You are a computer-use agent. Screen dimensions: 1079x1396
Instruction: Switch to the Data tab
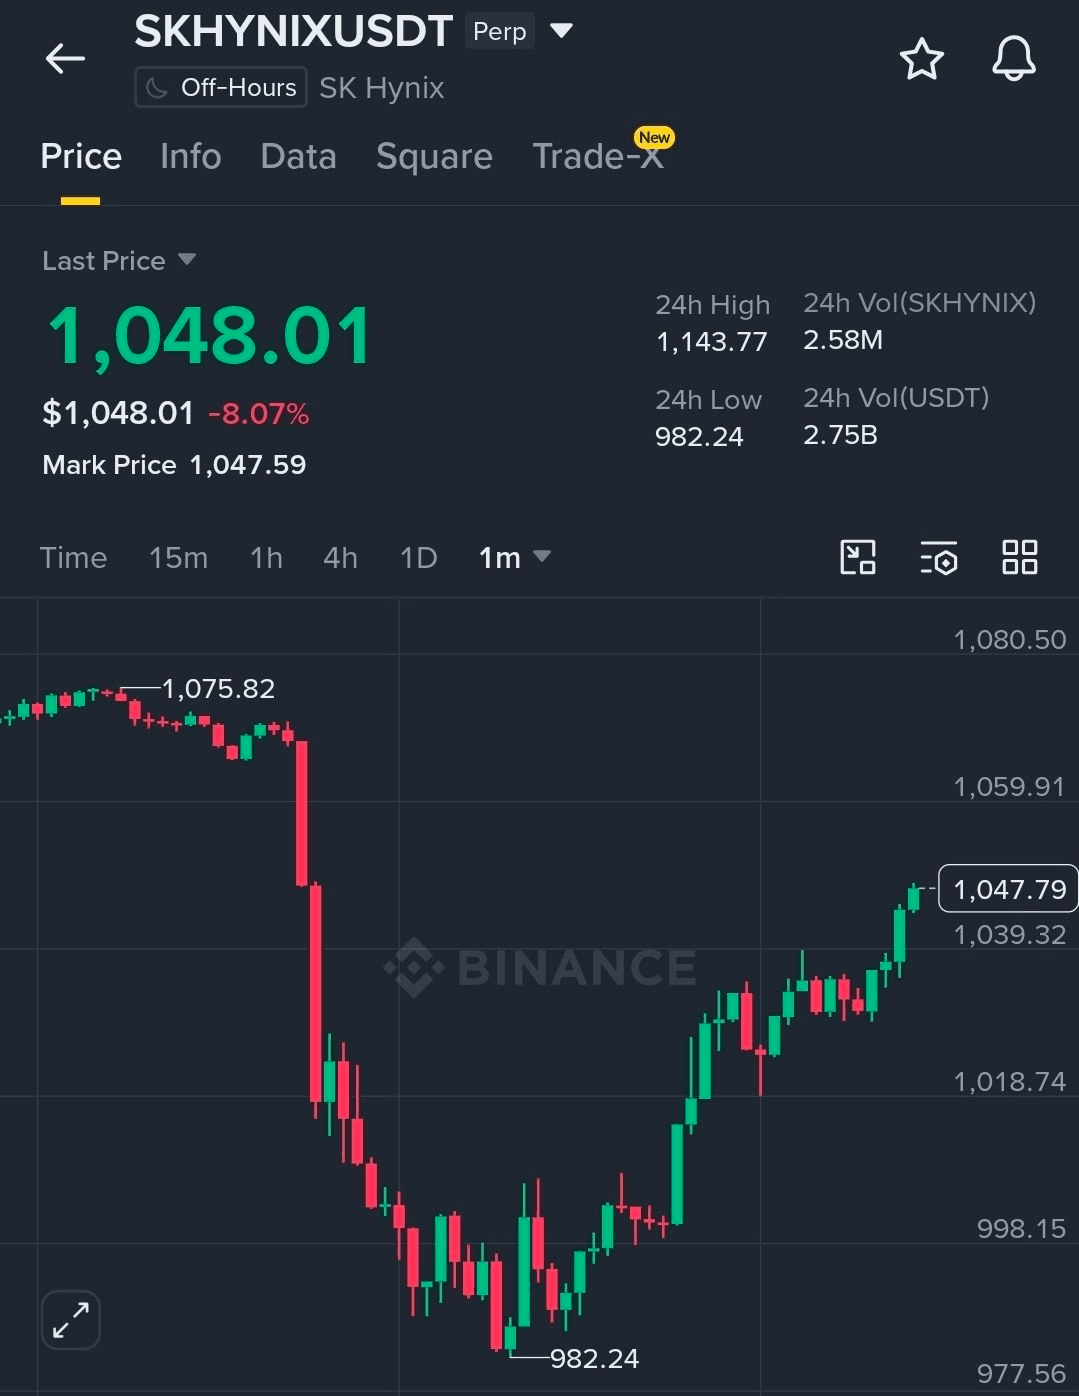coord(298,157)
